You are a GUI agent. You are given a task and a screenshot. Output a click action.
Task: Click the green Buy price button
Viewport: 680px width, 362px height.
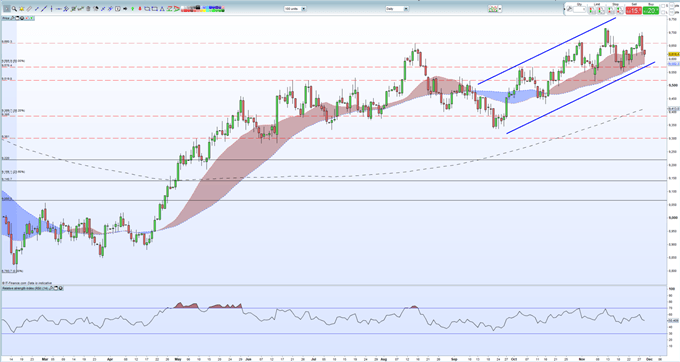tap(651, 10)
